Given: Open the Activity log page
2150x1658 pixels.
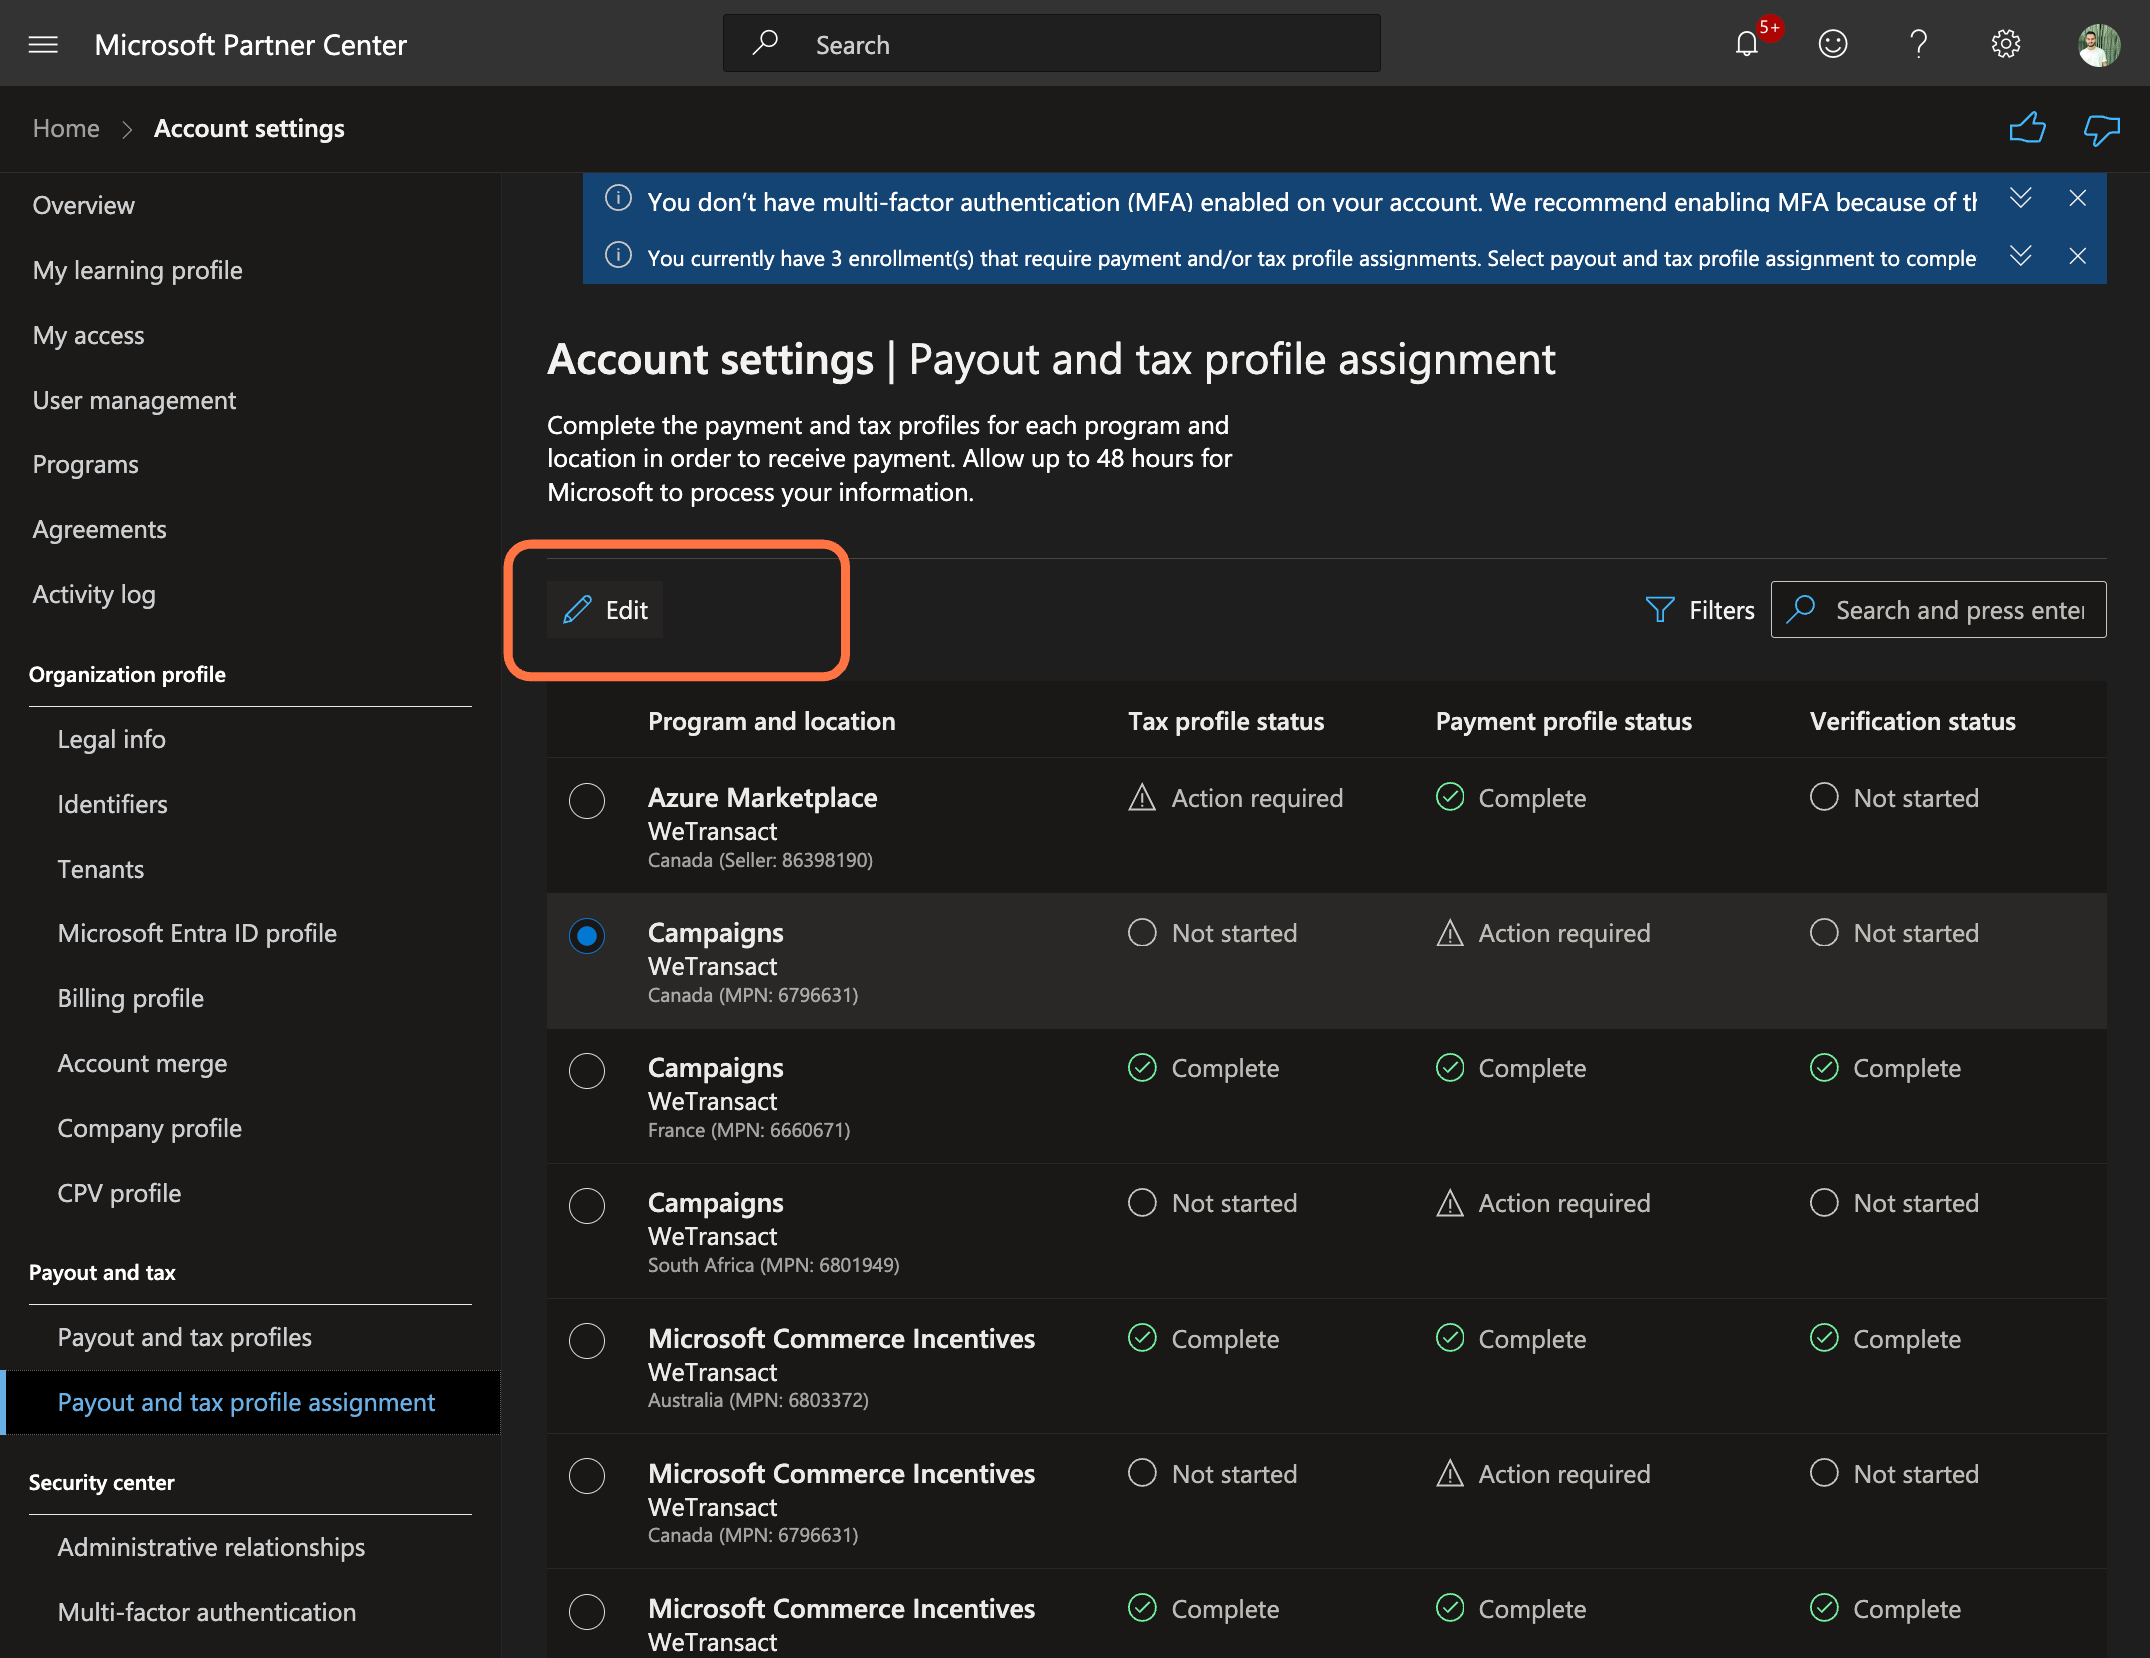Looking at the screenshot, I should click(x=94, y=594).
